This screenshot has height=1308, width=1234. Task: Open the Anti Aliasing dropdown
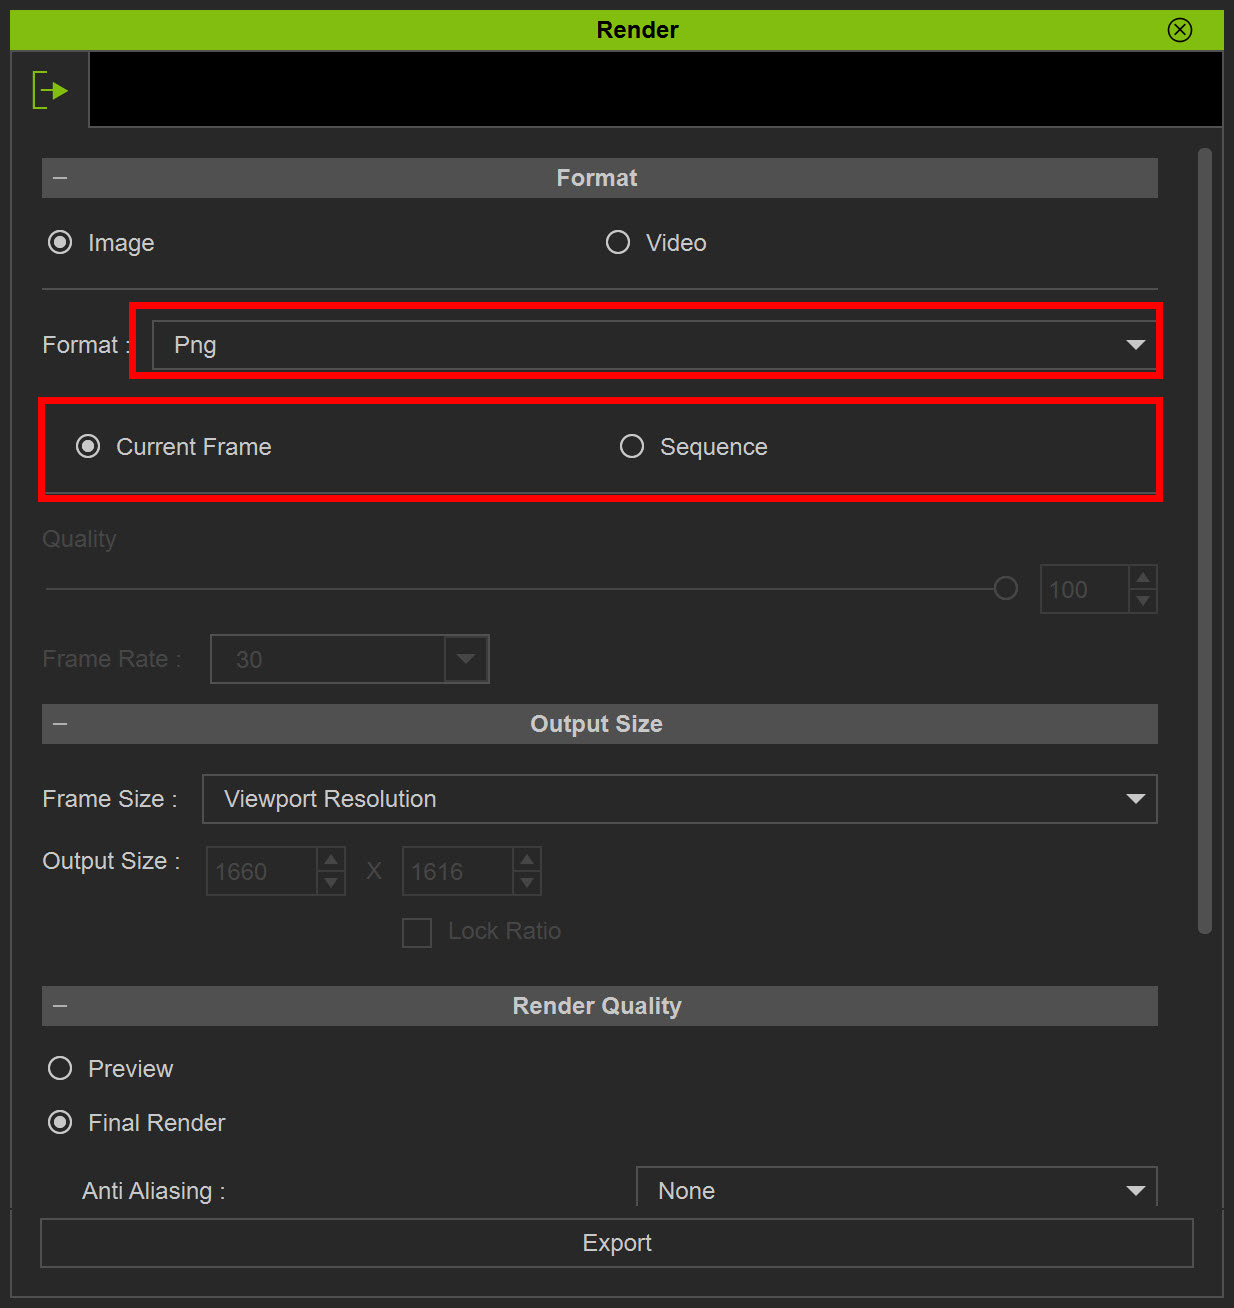click(897, 1188)
